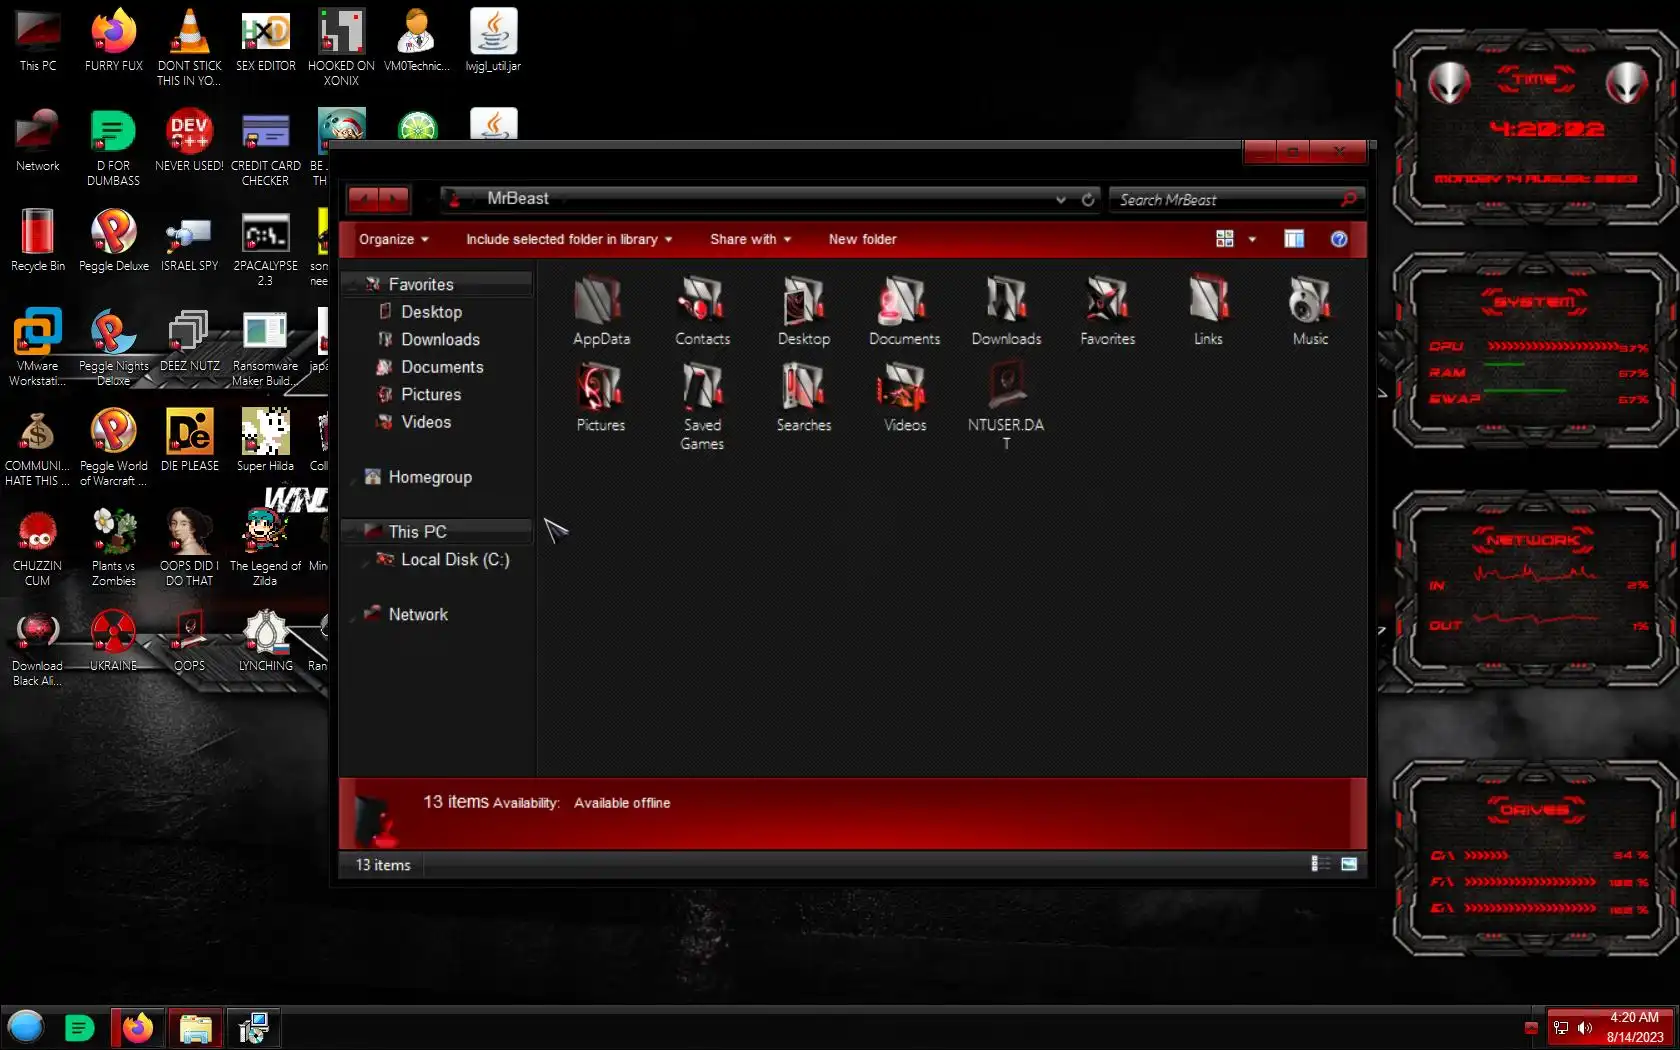1680x1050 pixels.
Task: Refresh the MrBeast folder view
Action: (1088, 199)
